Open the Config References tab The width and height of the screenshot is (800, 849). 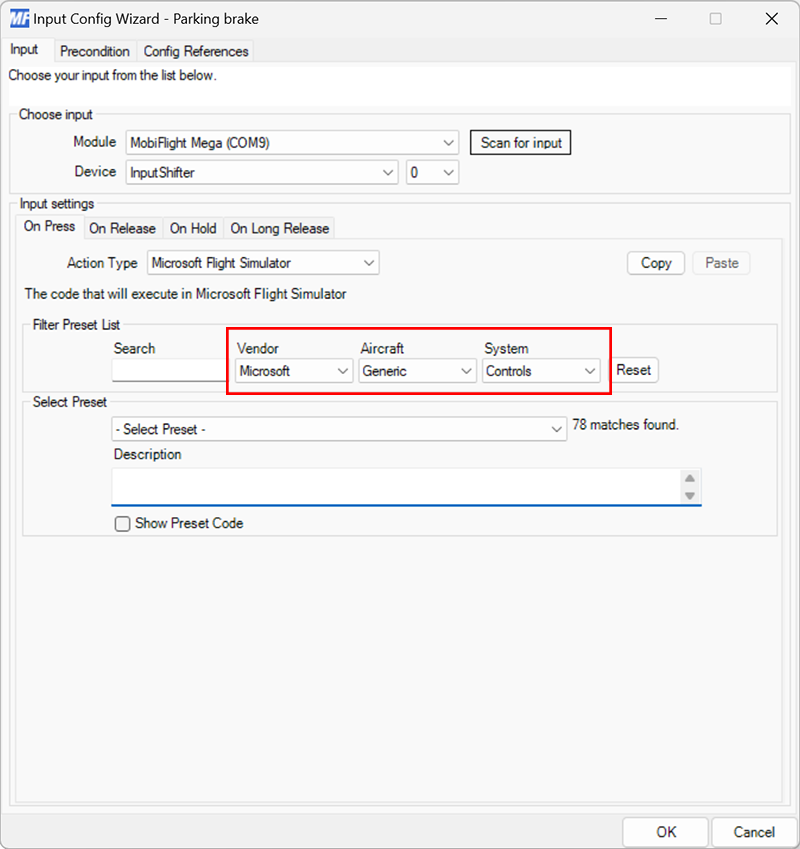196,51
